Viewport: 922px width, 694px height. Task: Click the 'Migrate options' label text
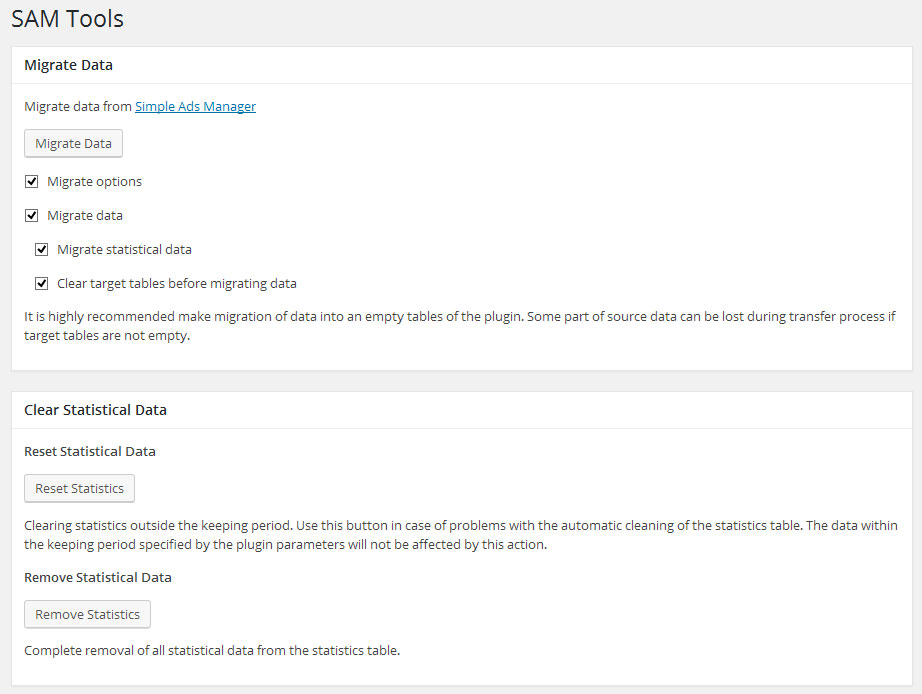[94, 182]
